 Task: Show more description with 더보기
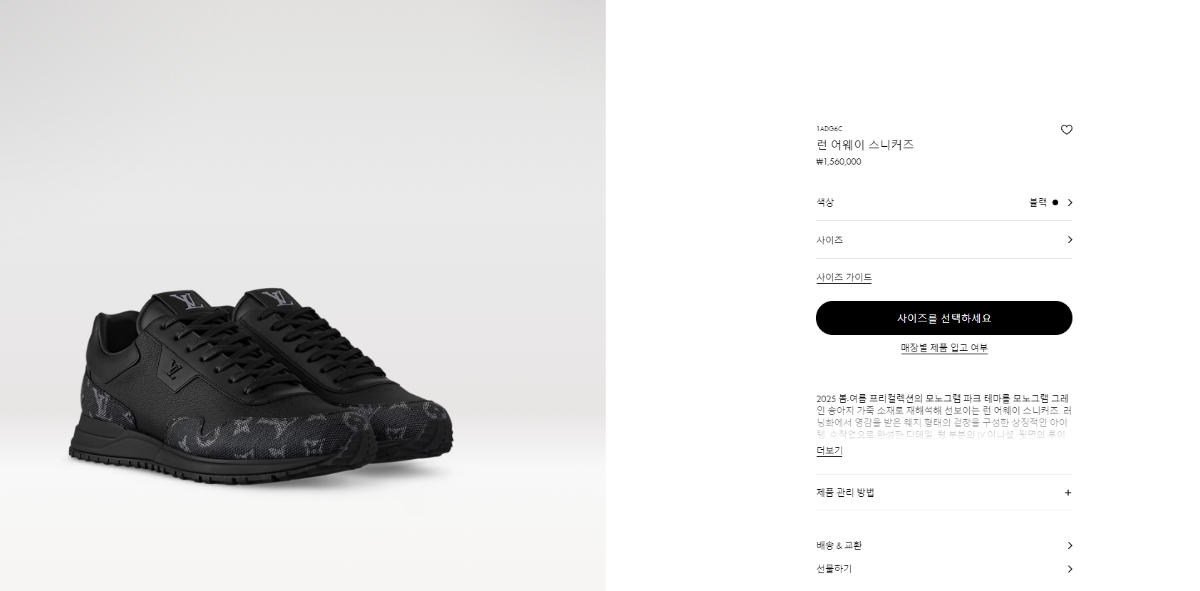click(829, 451)
